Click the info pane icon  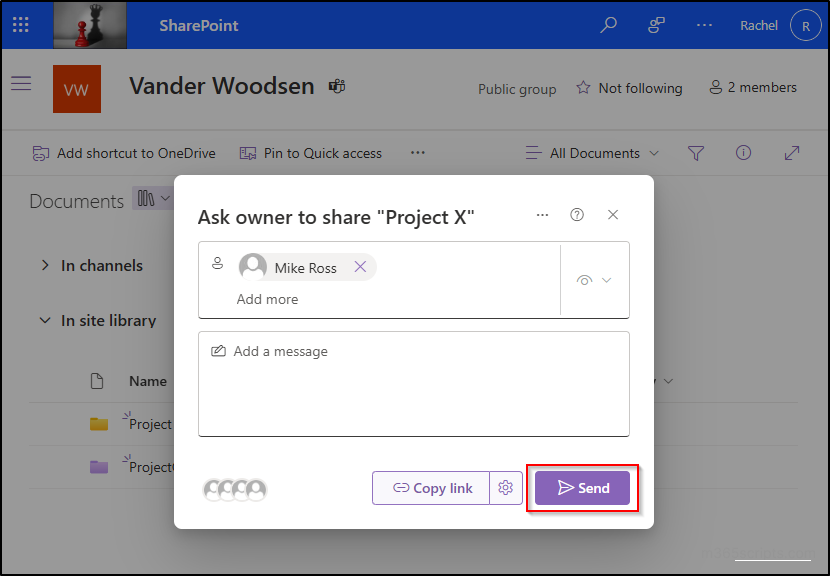click(743, 153)
